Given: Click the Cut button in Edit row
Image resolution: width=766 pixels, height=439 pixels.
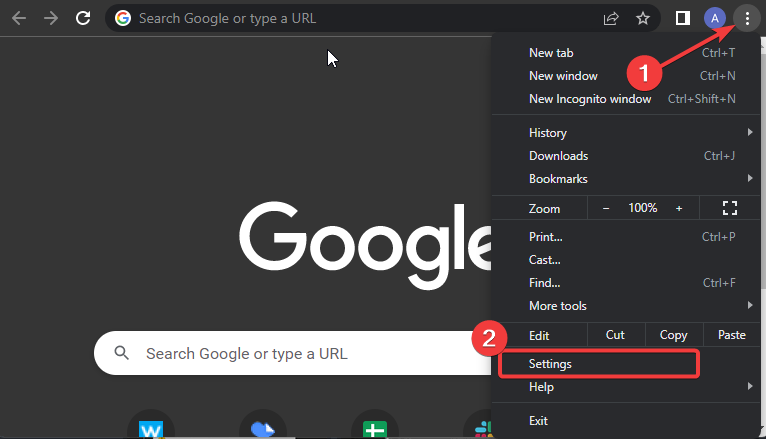Looking at the screenshot, I should pos(616,335).
